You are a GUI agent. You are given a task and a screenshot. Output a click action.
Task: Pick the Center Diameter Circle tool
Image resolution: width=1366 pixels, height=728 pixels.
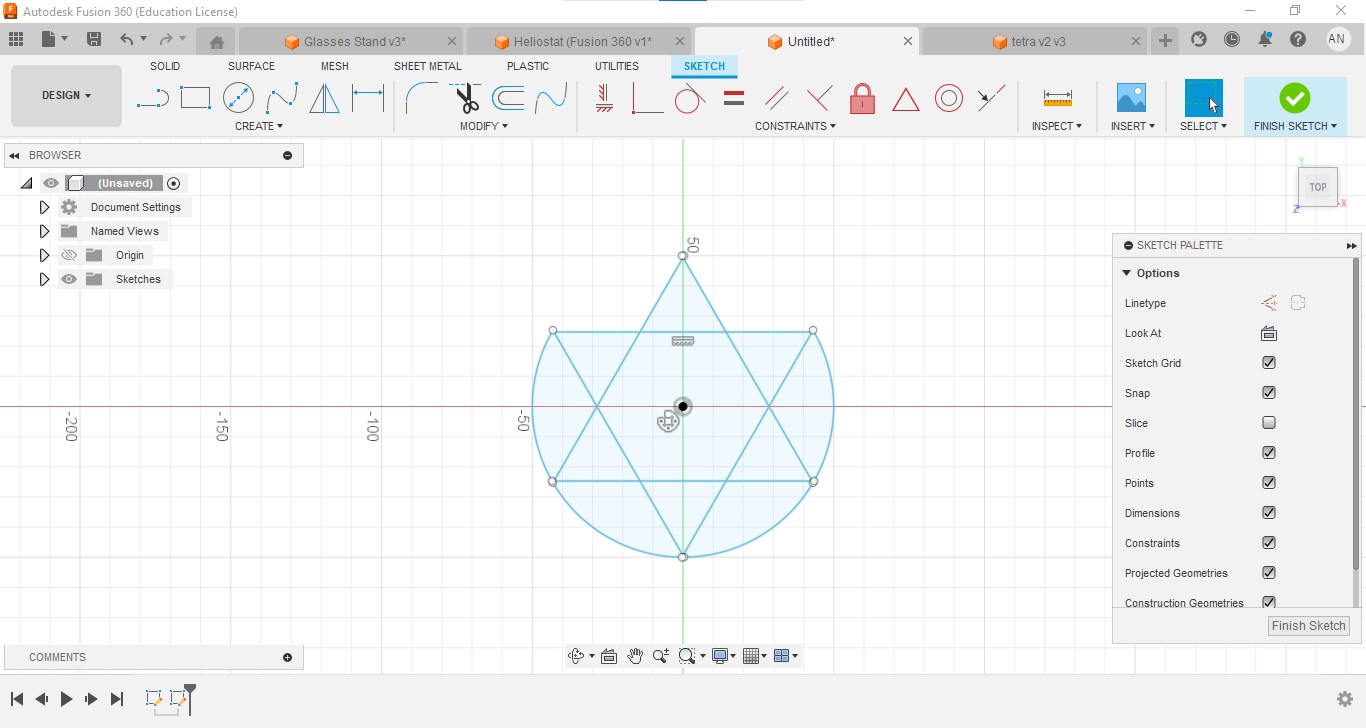238,98
